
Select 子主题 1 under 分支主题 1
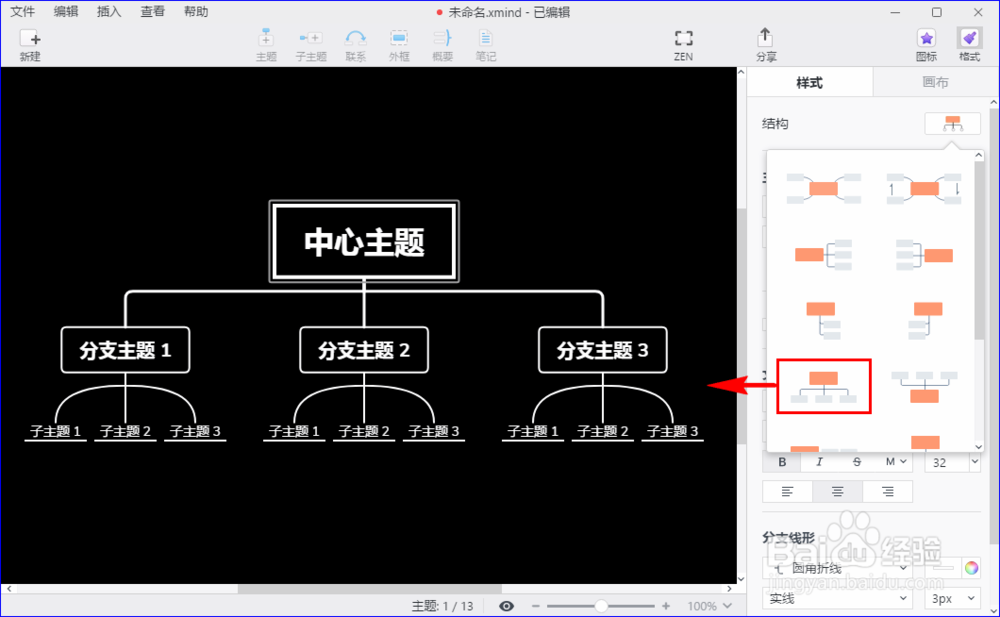(55, 431)
